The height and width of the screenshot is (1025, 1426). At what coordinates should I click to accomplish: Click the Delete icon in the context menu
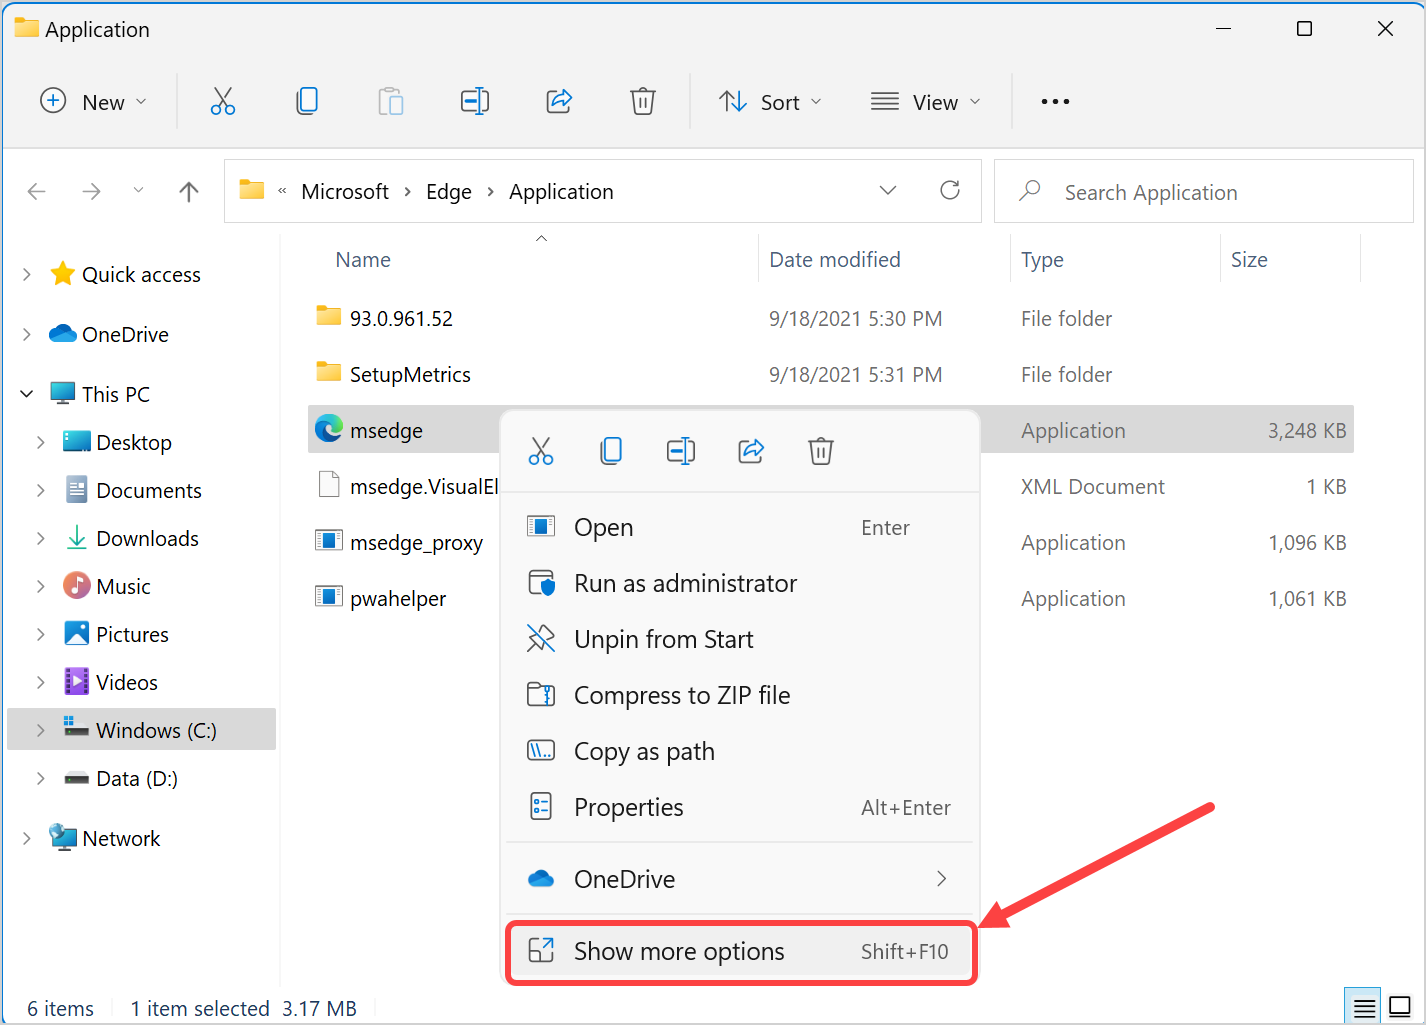point(820,450)
